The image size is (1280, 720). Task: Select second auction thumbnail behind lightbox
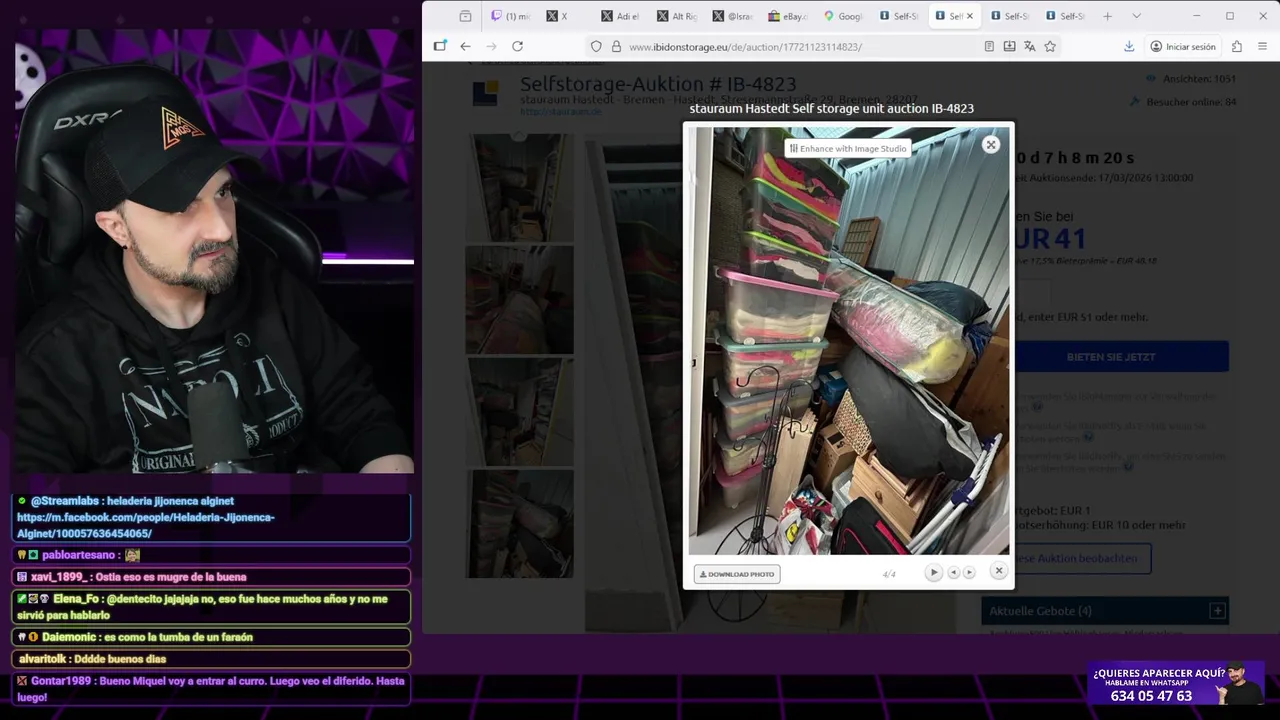click(519, 299)
